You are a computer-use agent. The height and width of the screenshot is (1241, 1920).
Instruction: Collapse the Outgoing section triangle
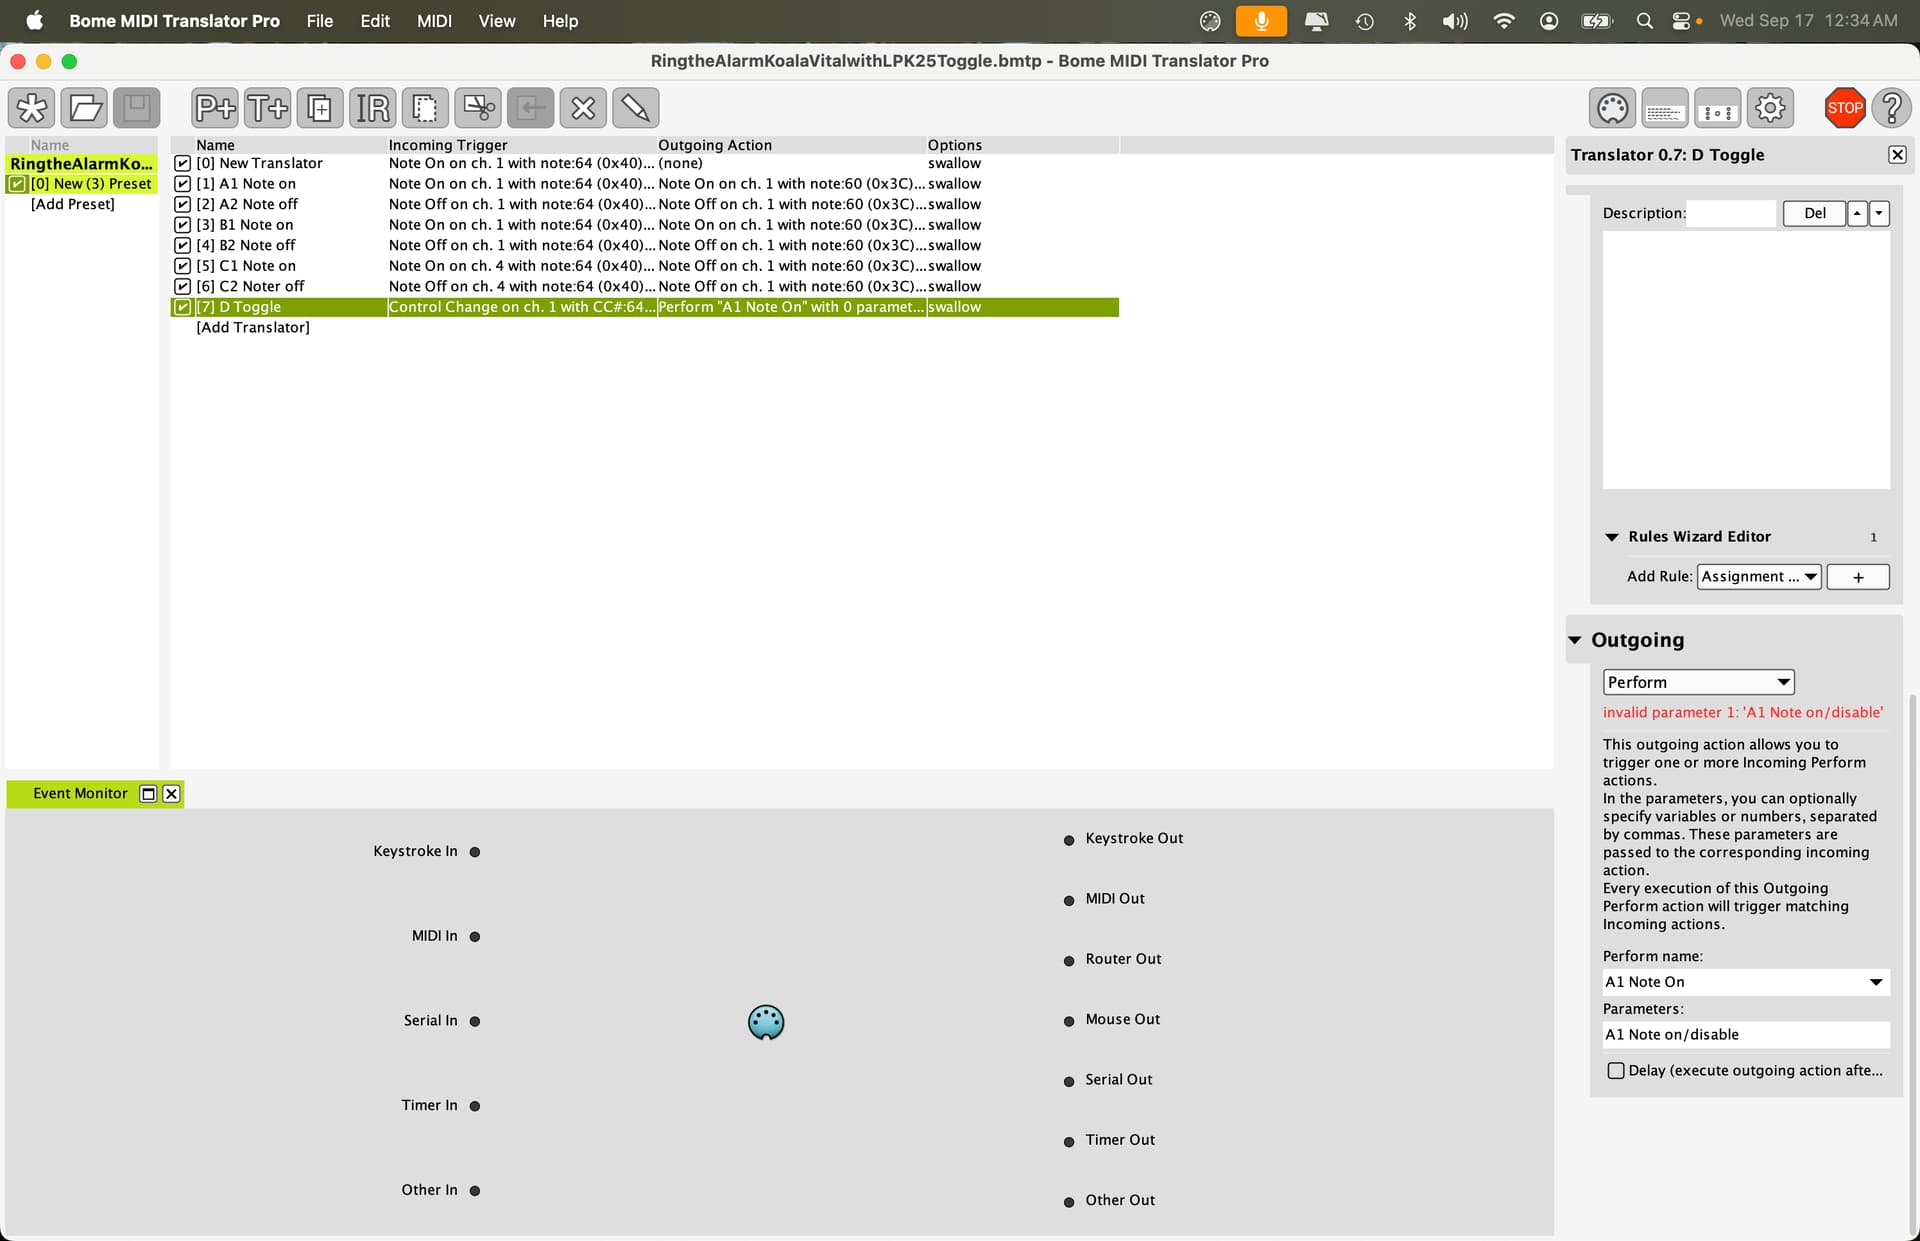1575,640
